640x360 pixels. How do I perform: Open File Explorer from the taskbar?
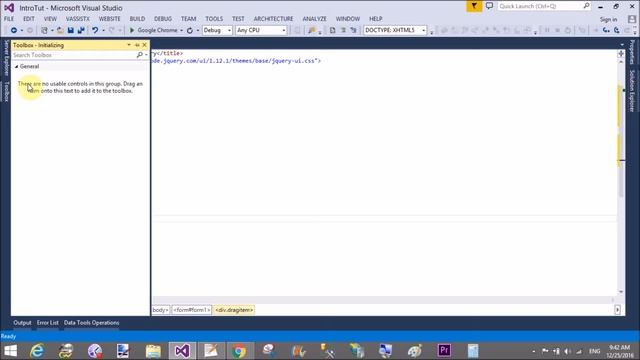(153, 351)
